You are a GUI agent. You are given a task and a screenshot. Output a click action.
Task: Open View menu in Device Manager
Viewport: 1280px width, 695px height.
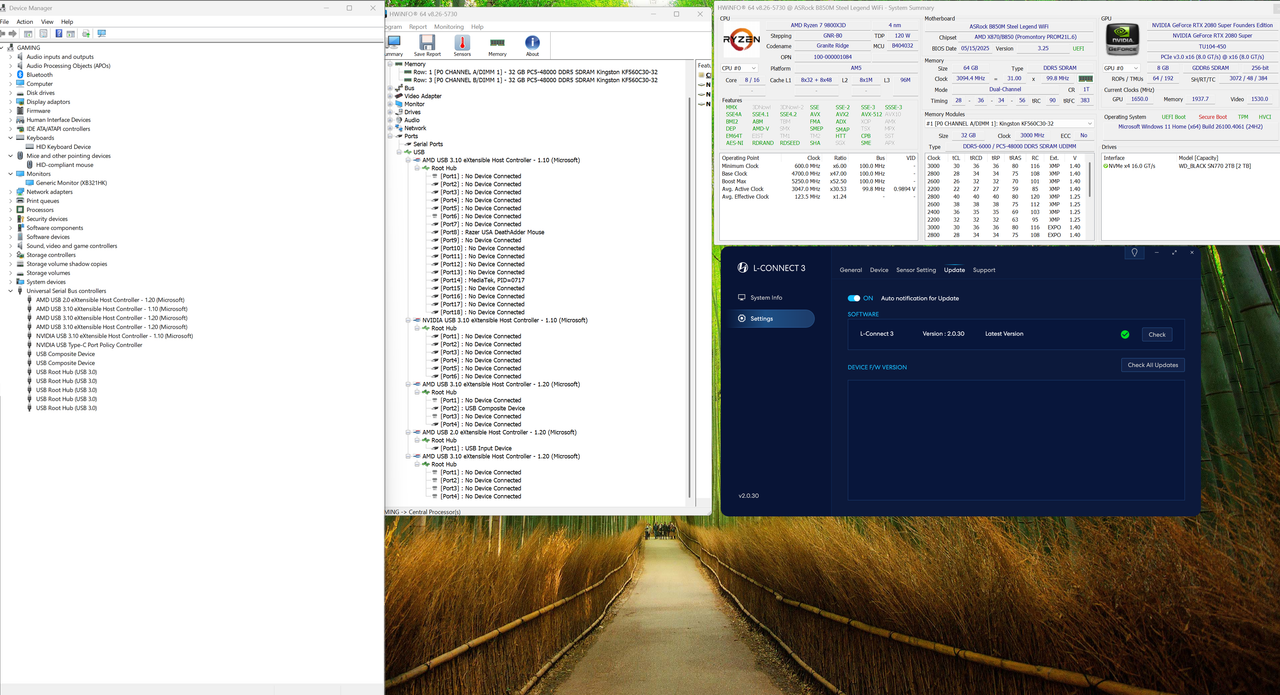[x=47, y=21]
